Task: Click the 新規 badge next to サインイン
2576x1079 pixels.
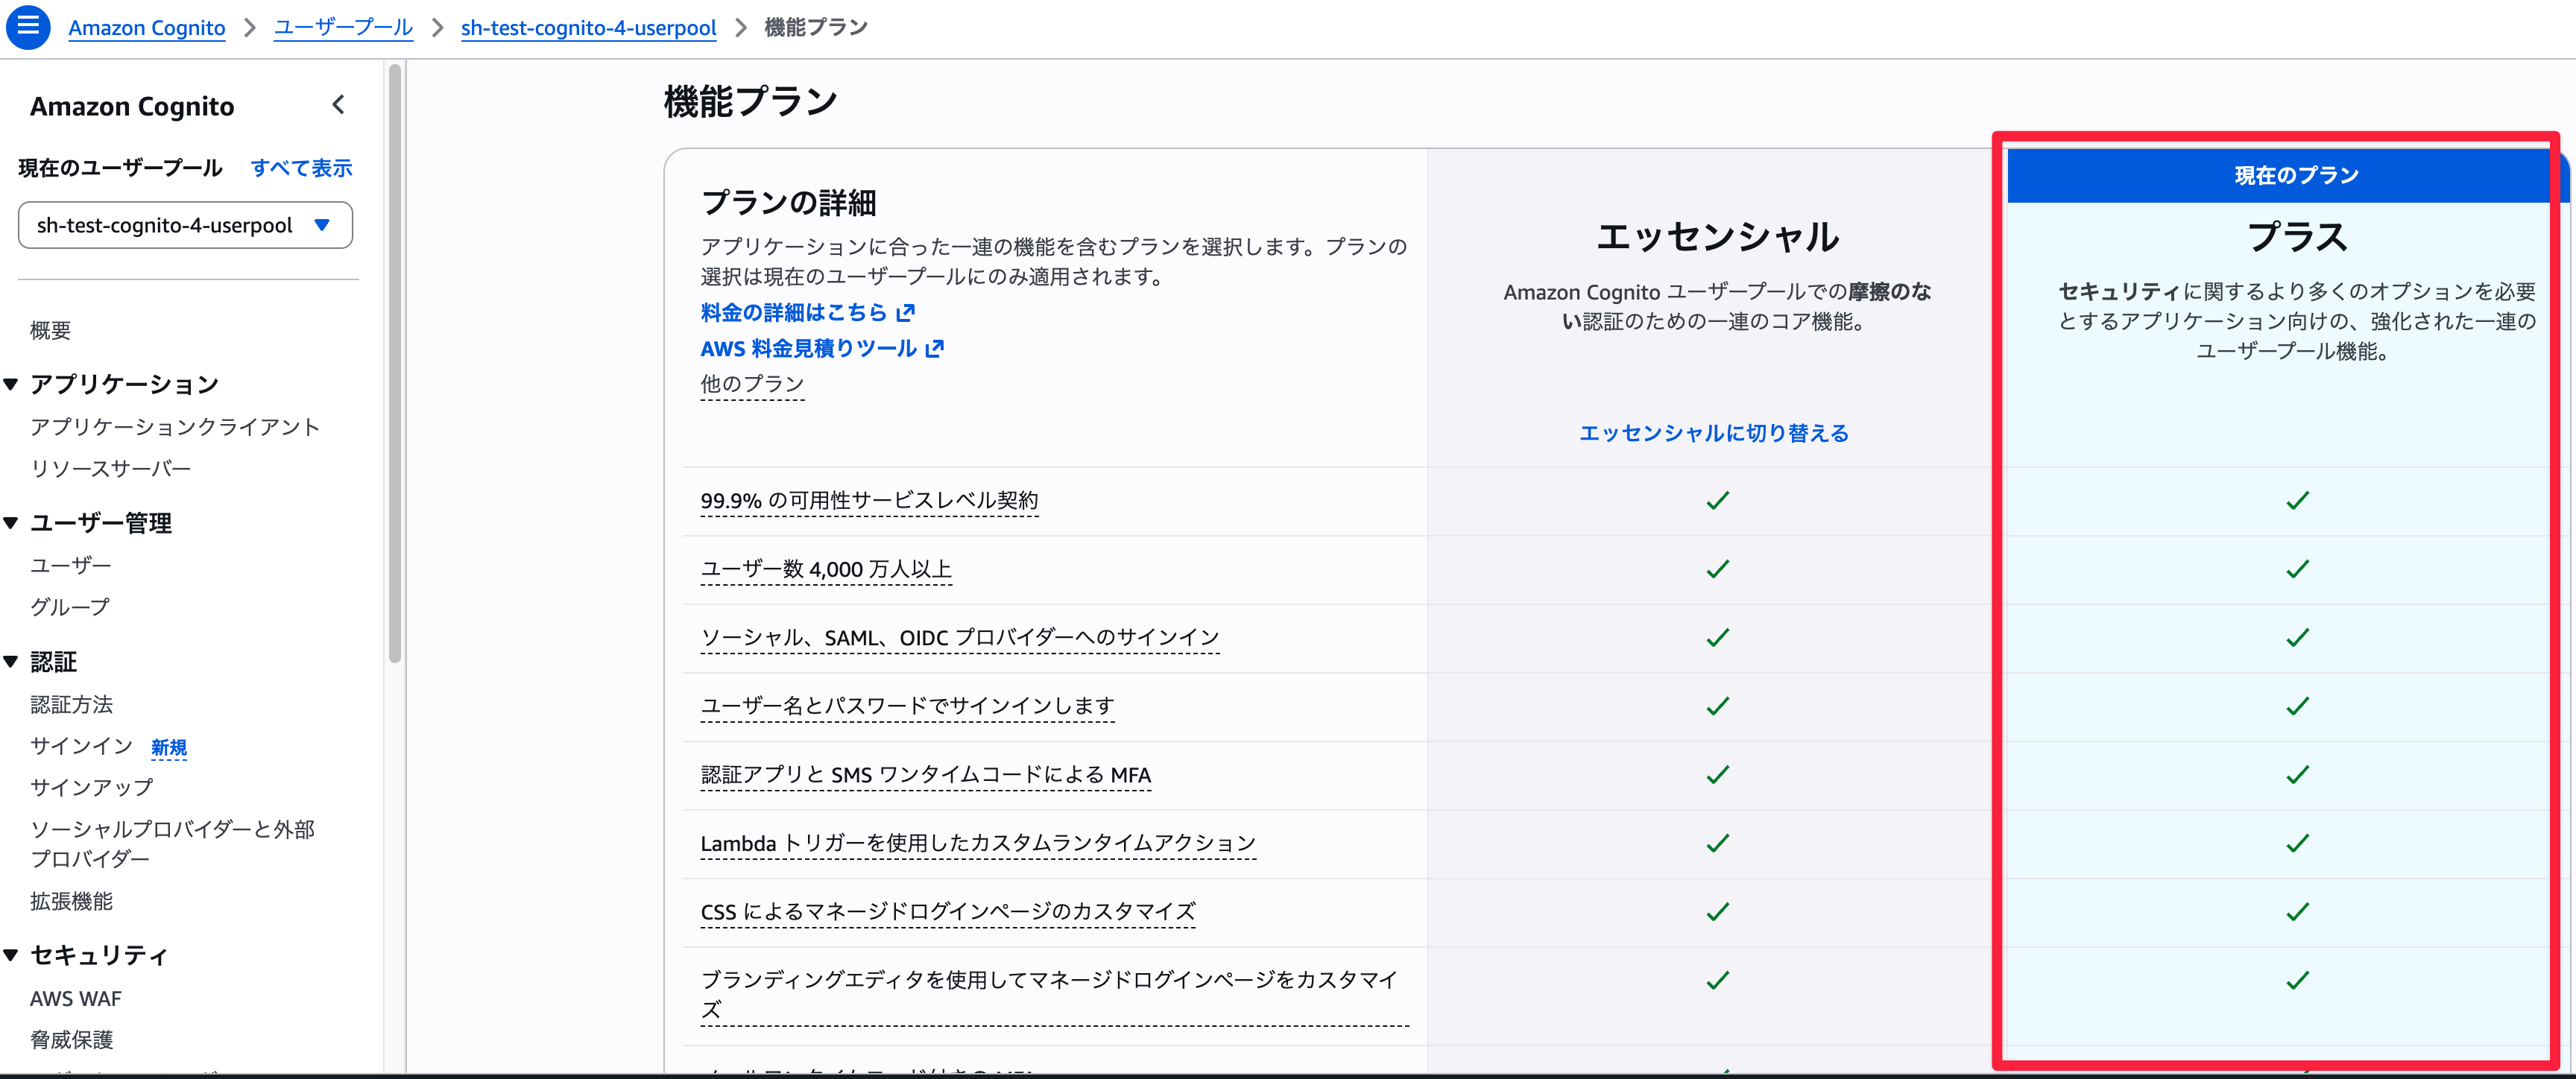Action: click(x=169, y=747)
